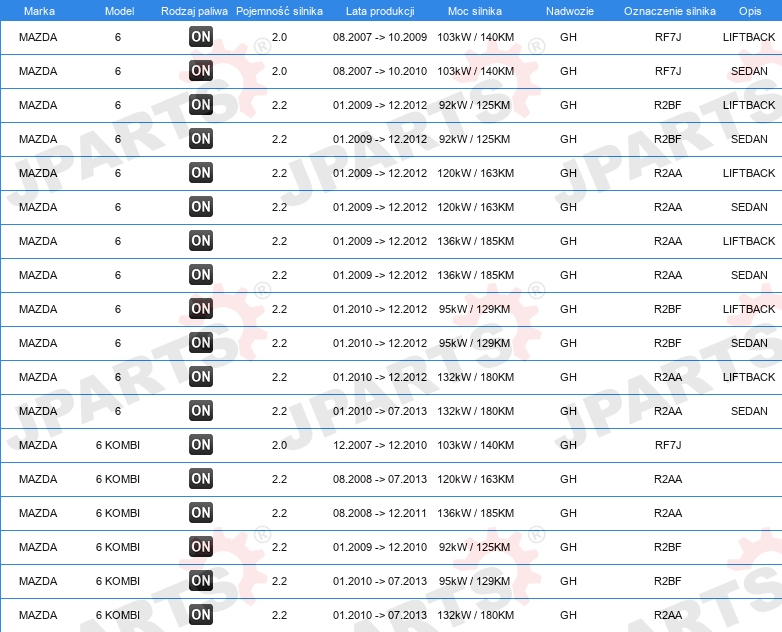Click 2.0 in the 08.2007 -> 10.2009 row
This screenshot has height=632, width=782.
[279, 37]
